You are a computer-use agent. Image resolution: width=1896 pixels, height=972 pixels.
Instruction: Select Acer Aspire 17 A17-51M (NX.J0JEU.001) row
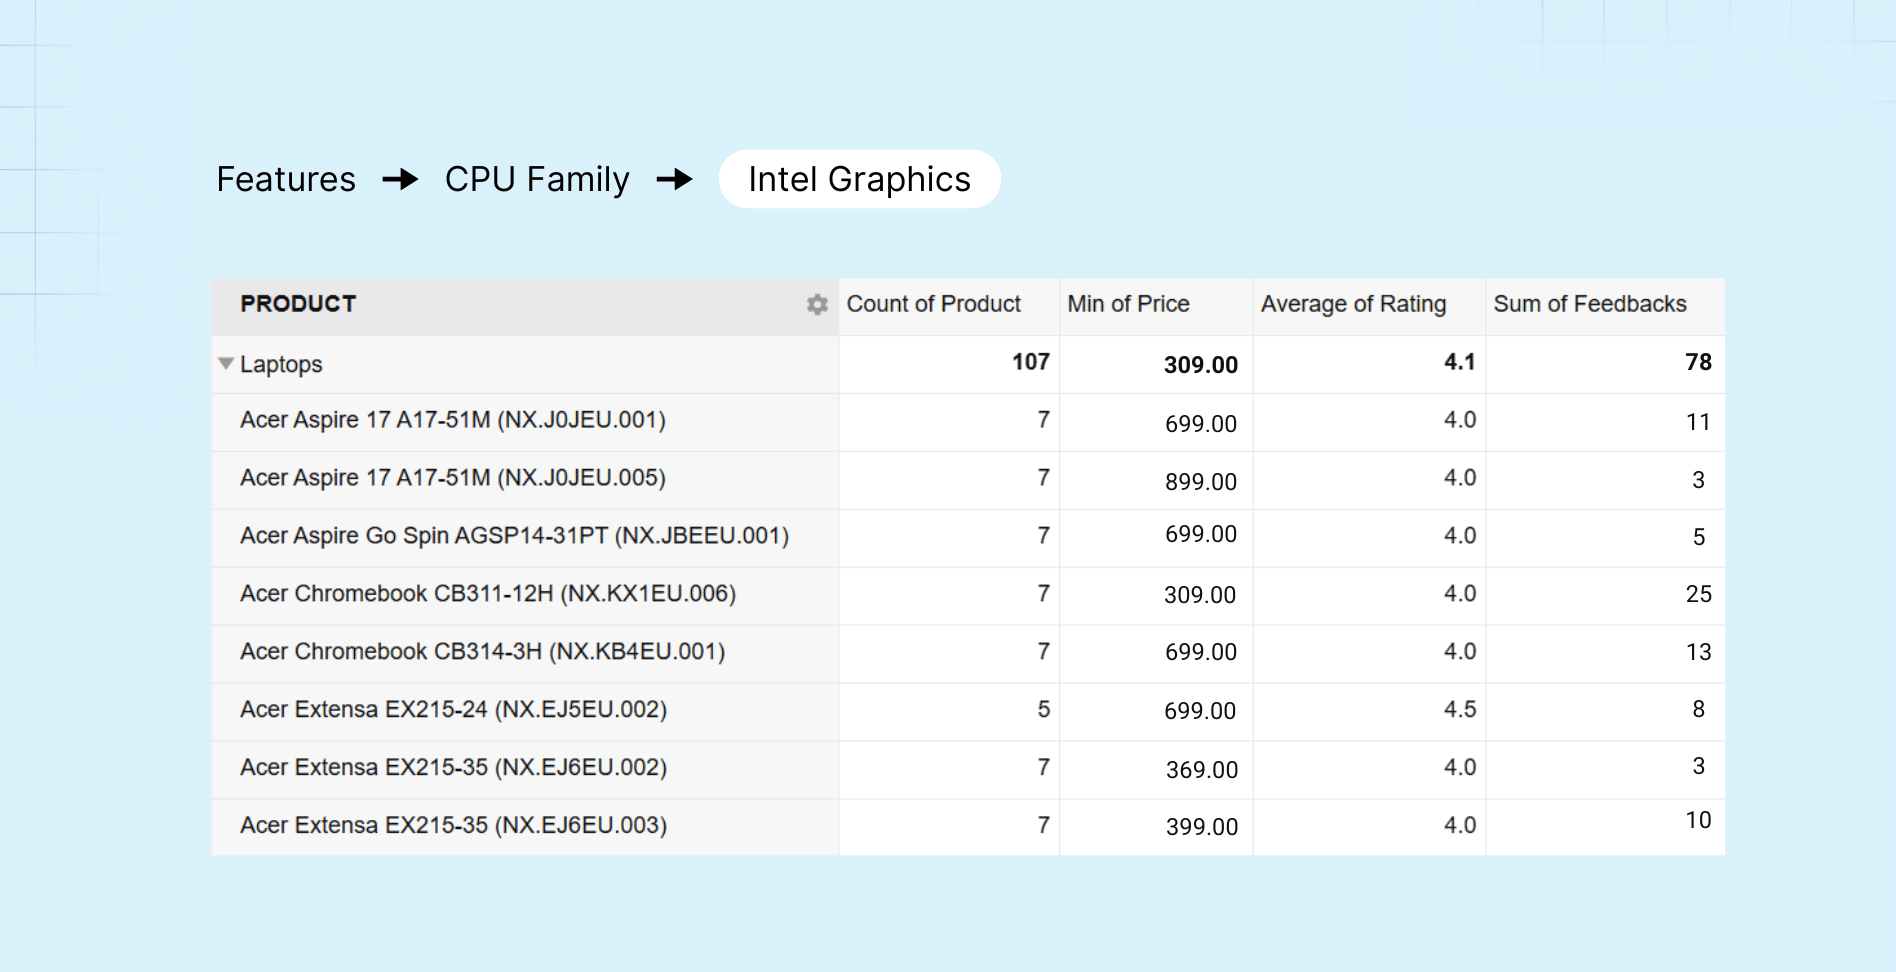pyautogui.click(x=452, y=420)
